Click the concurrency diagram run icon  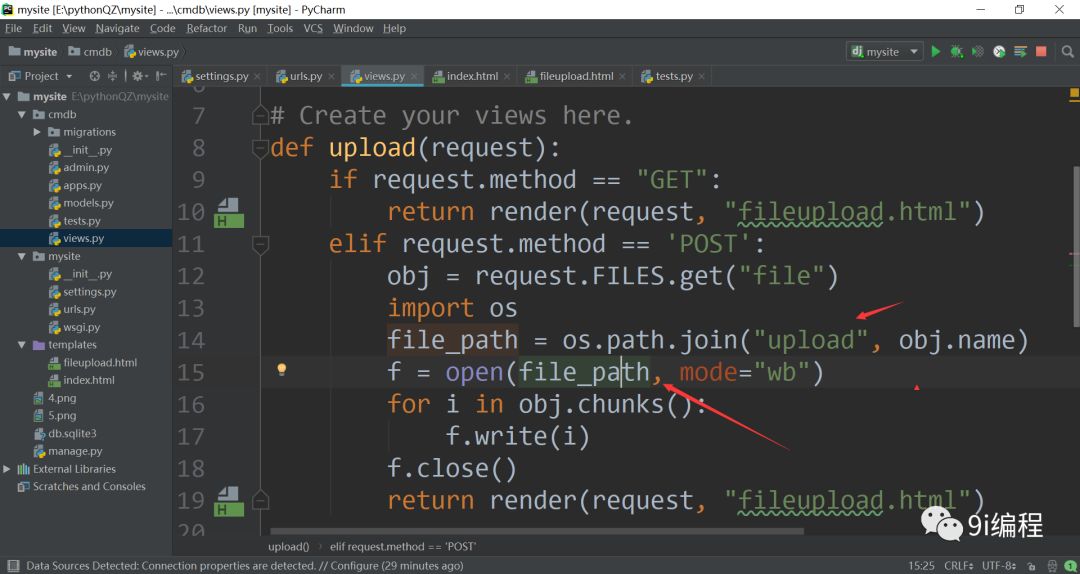pyautogui.click(x=1020, y=52)
